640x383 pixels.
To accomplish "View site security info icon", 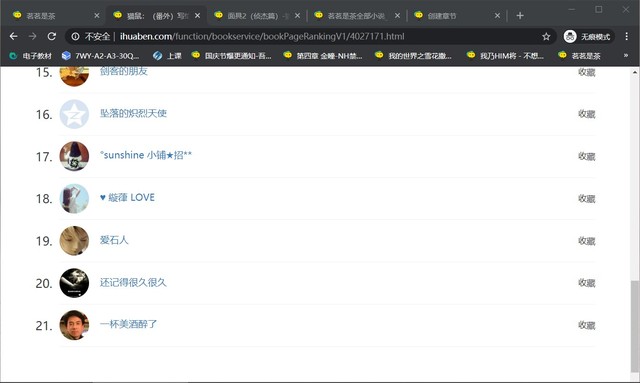I will pos(76,37).
